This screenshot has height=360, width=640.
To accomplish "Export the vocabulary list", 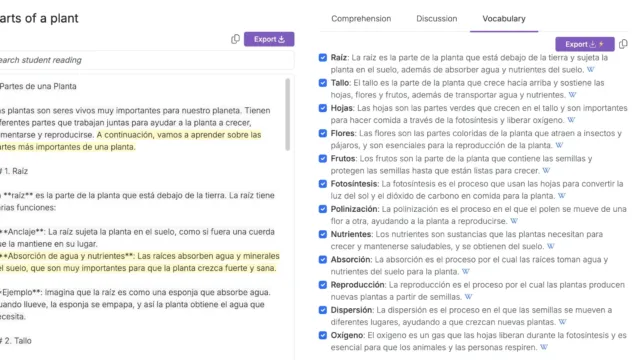I will pos(584,44).
